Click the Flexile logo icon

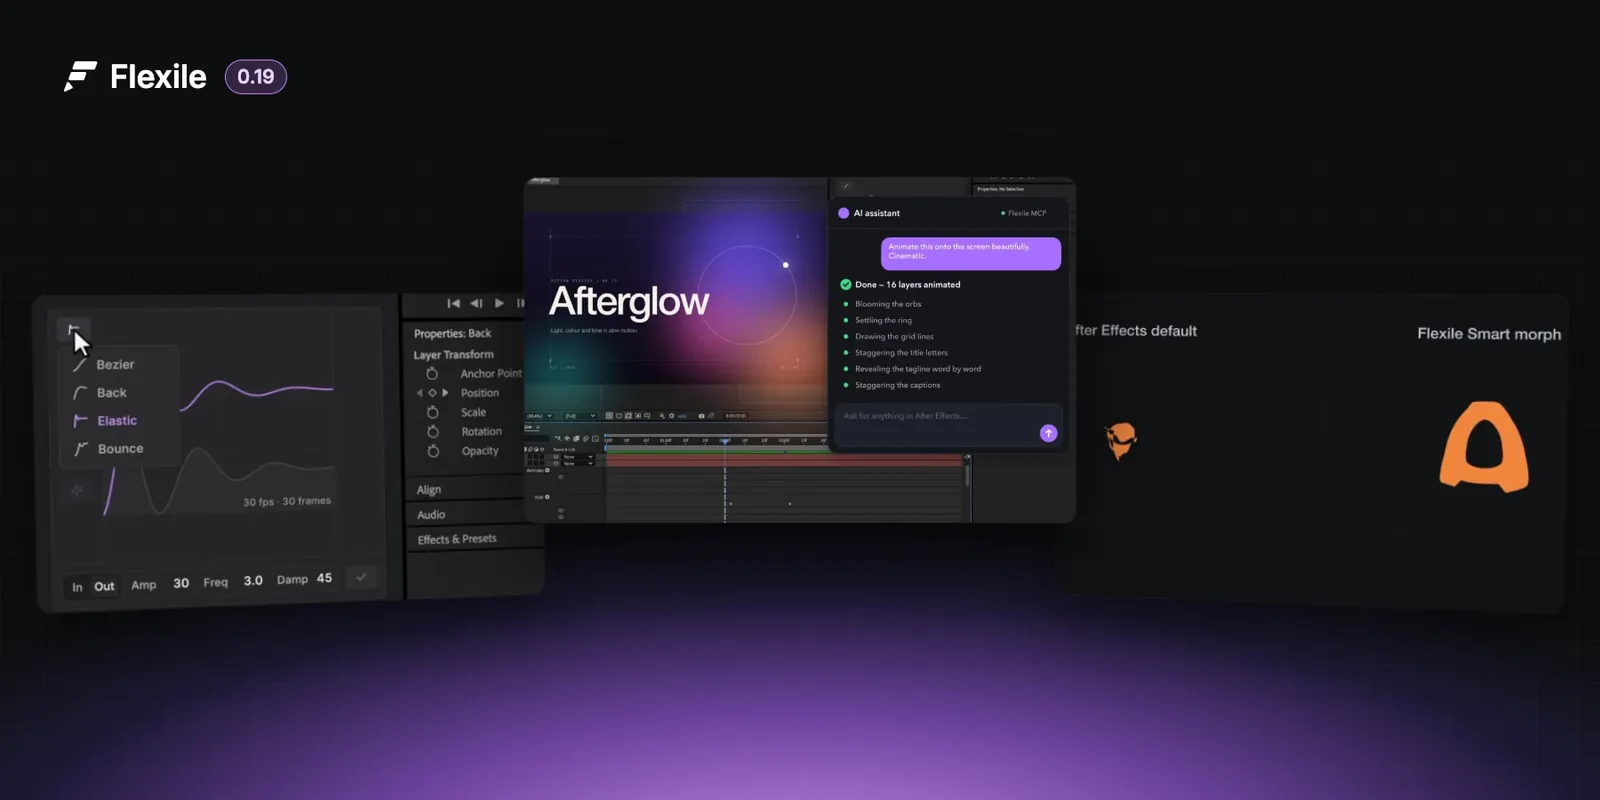click(x=80, y=76)
